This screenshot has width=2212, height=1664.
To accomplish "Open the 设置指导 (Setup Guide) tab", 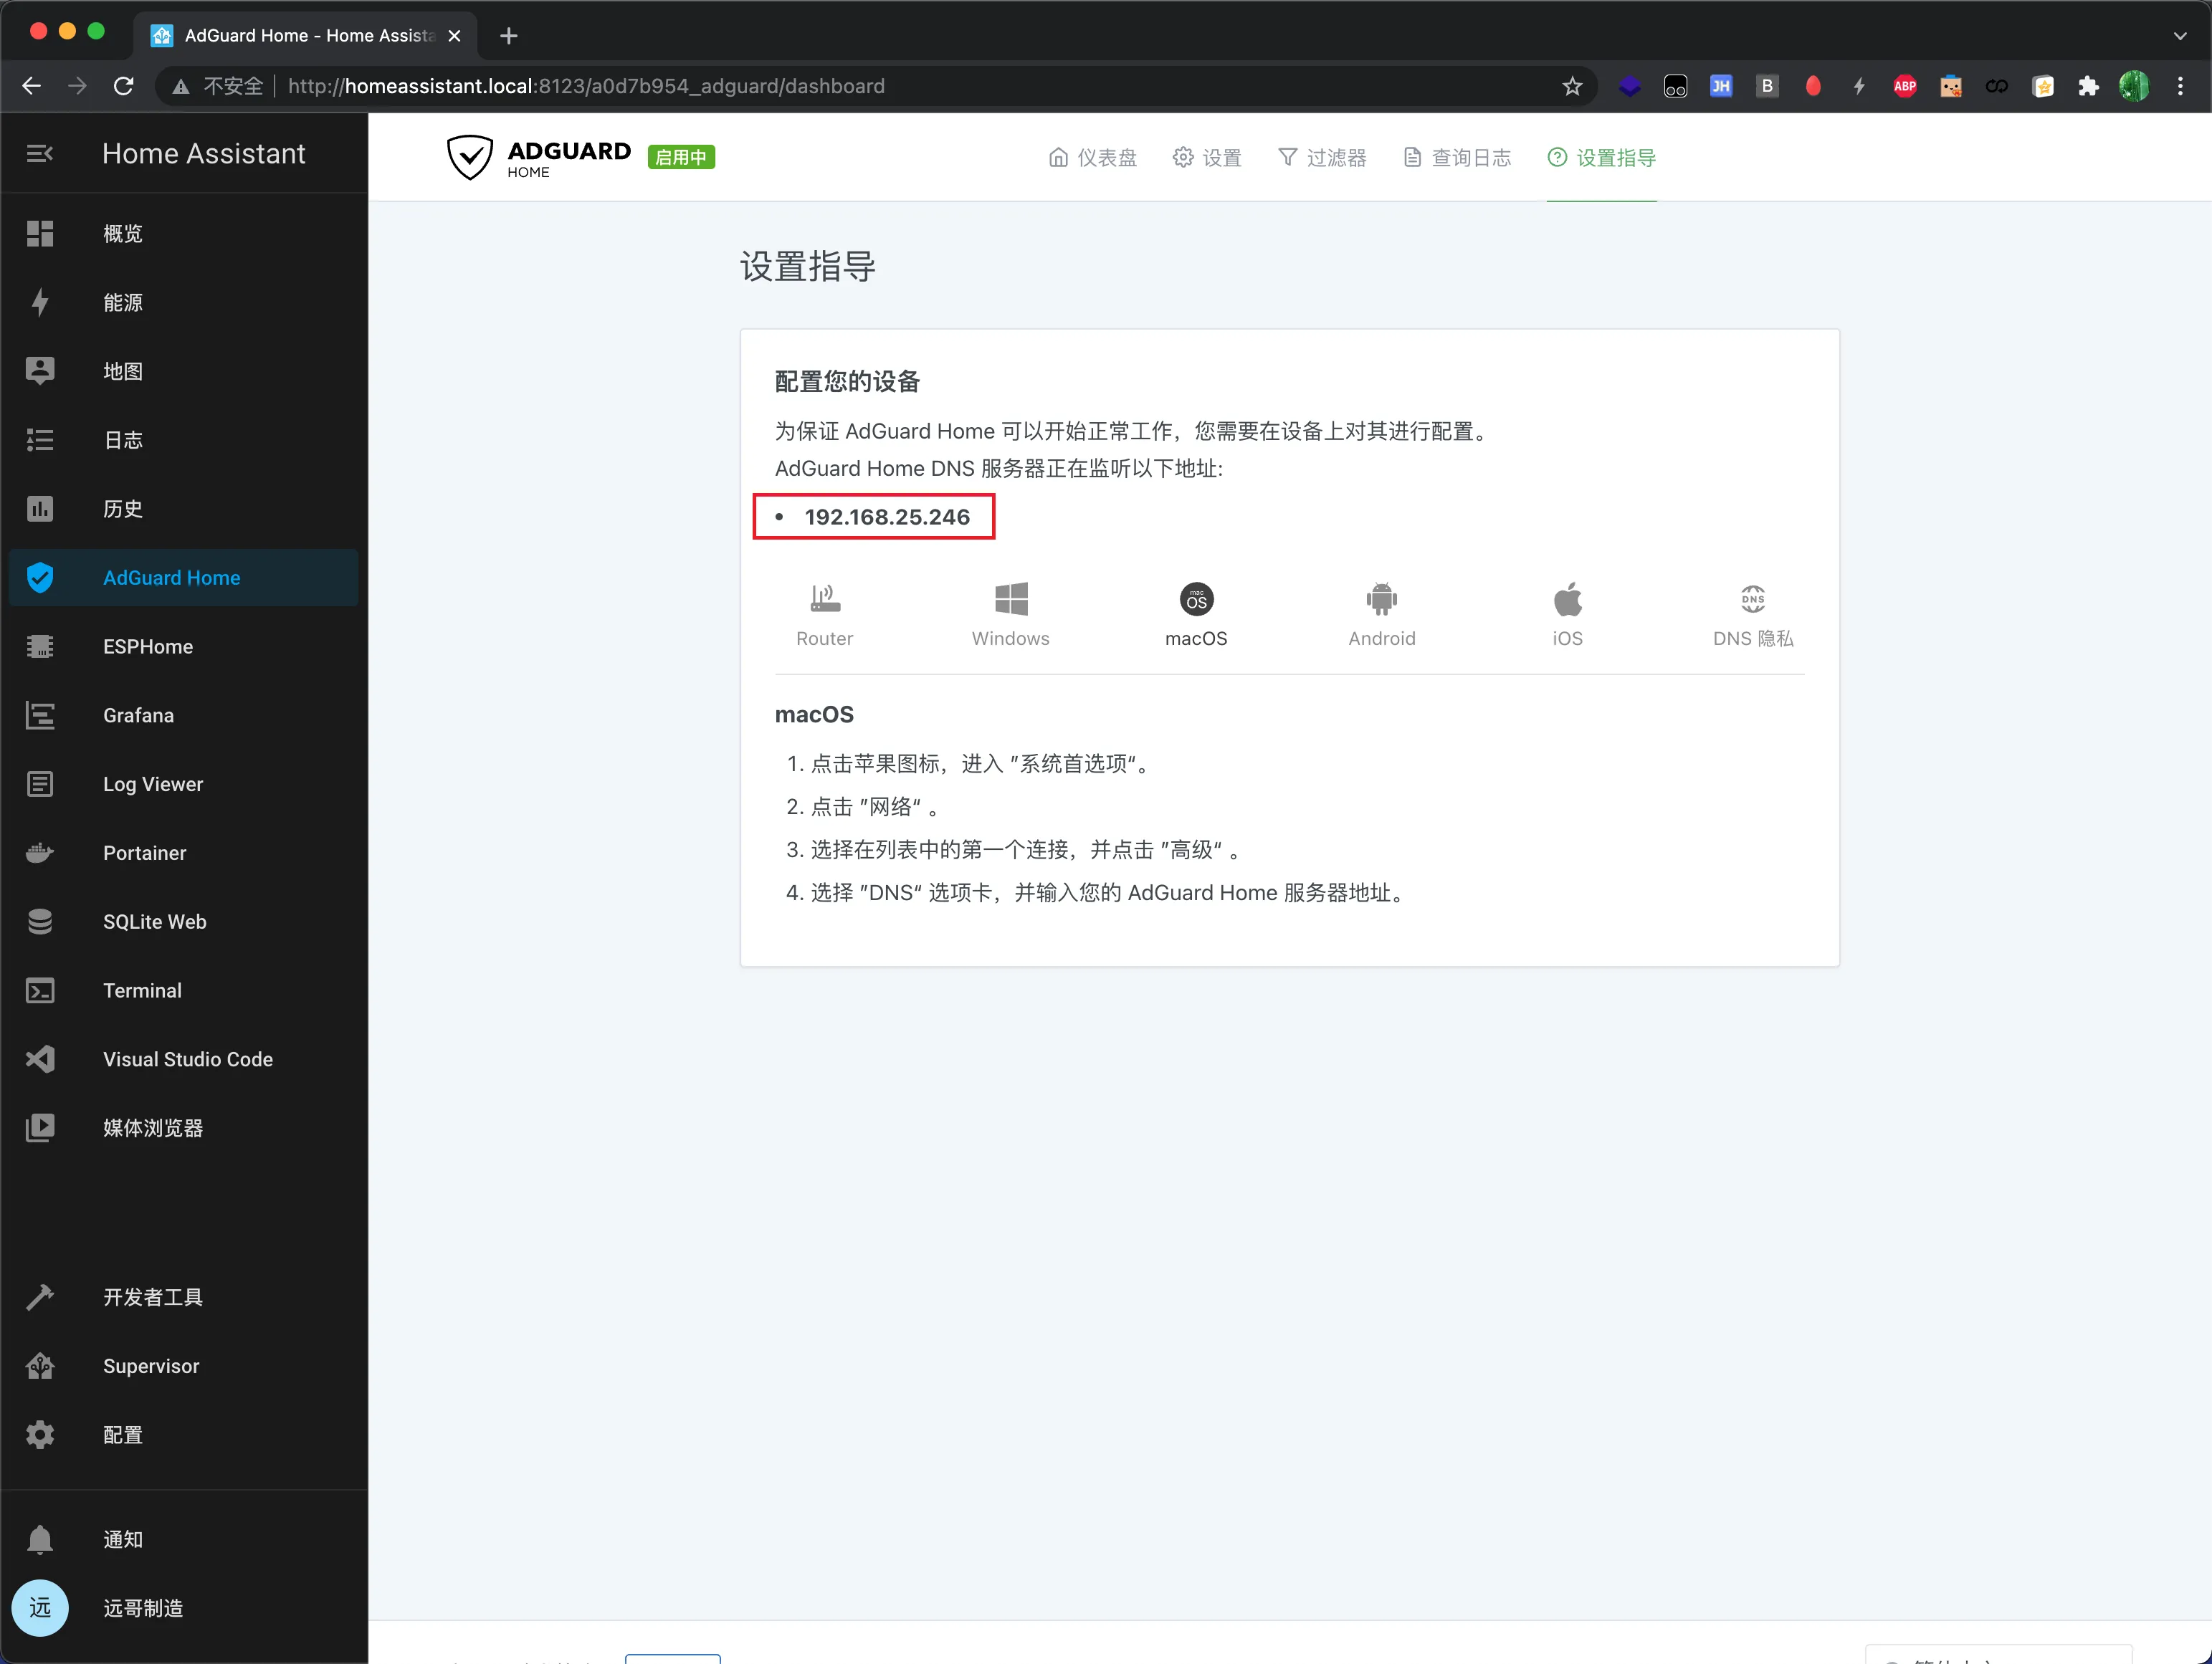I will click(x=1602, y=158).
